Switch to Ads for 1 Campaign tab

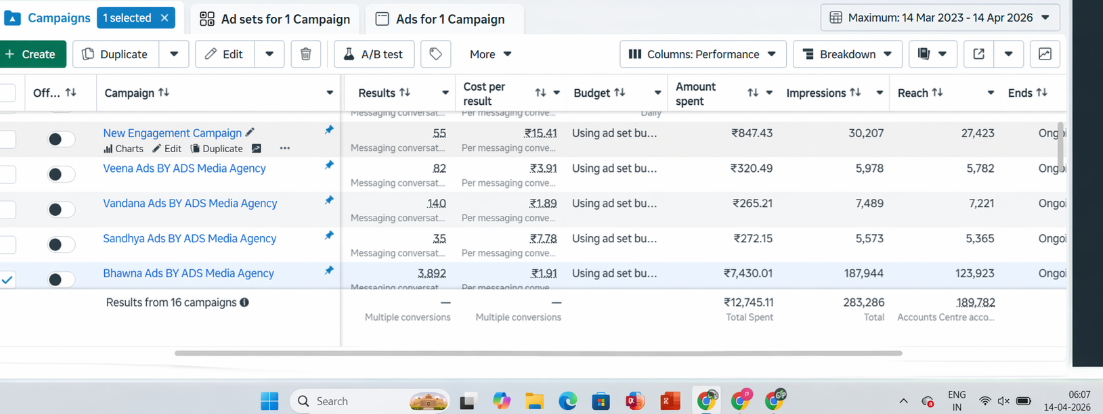pos(445,19)
